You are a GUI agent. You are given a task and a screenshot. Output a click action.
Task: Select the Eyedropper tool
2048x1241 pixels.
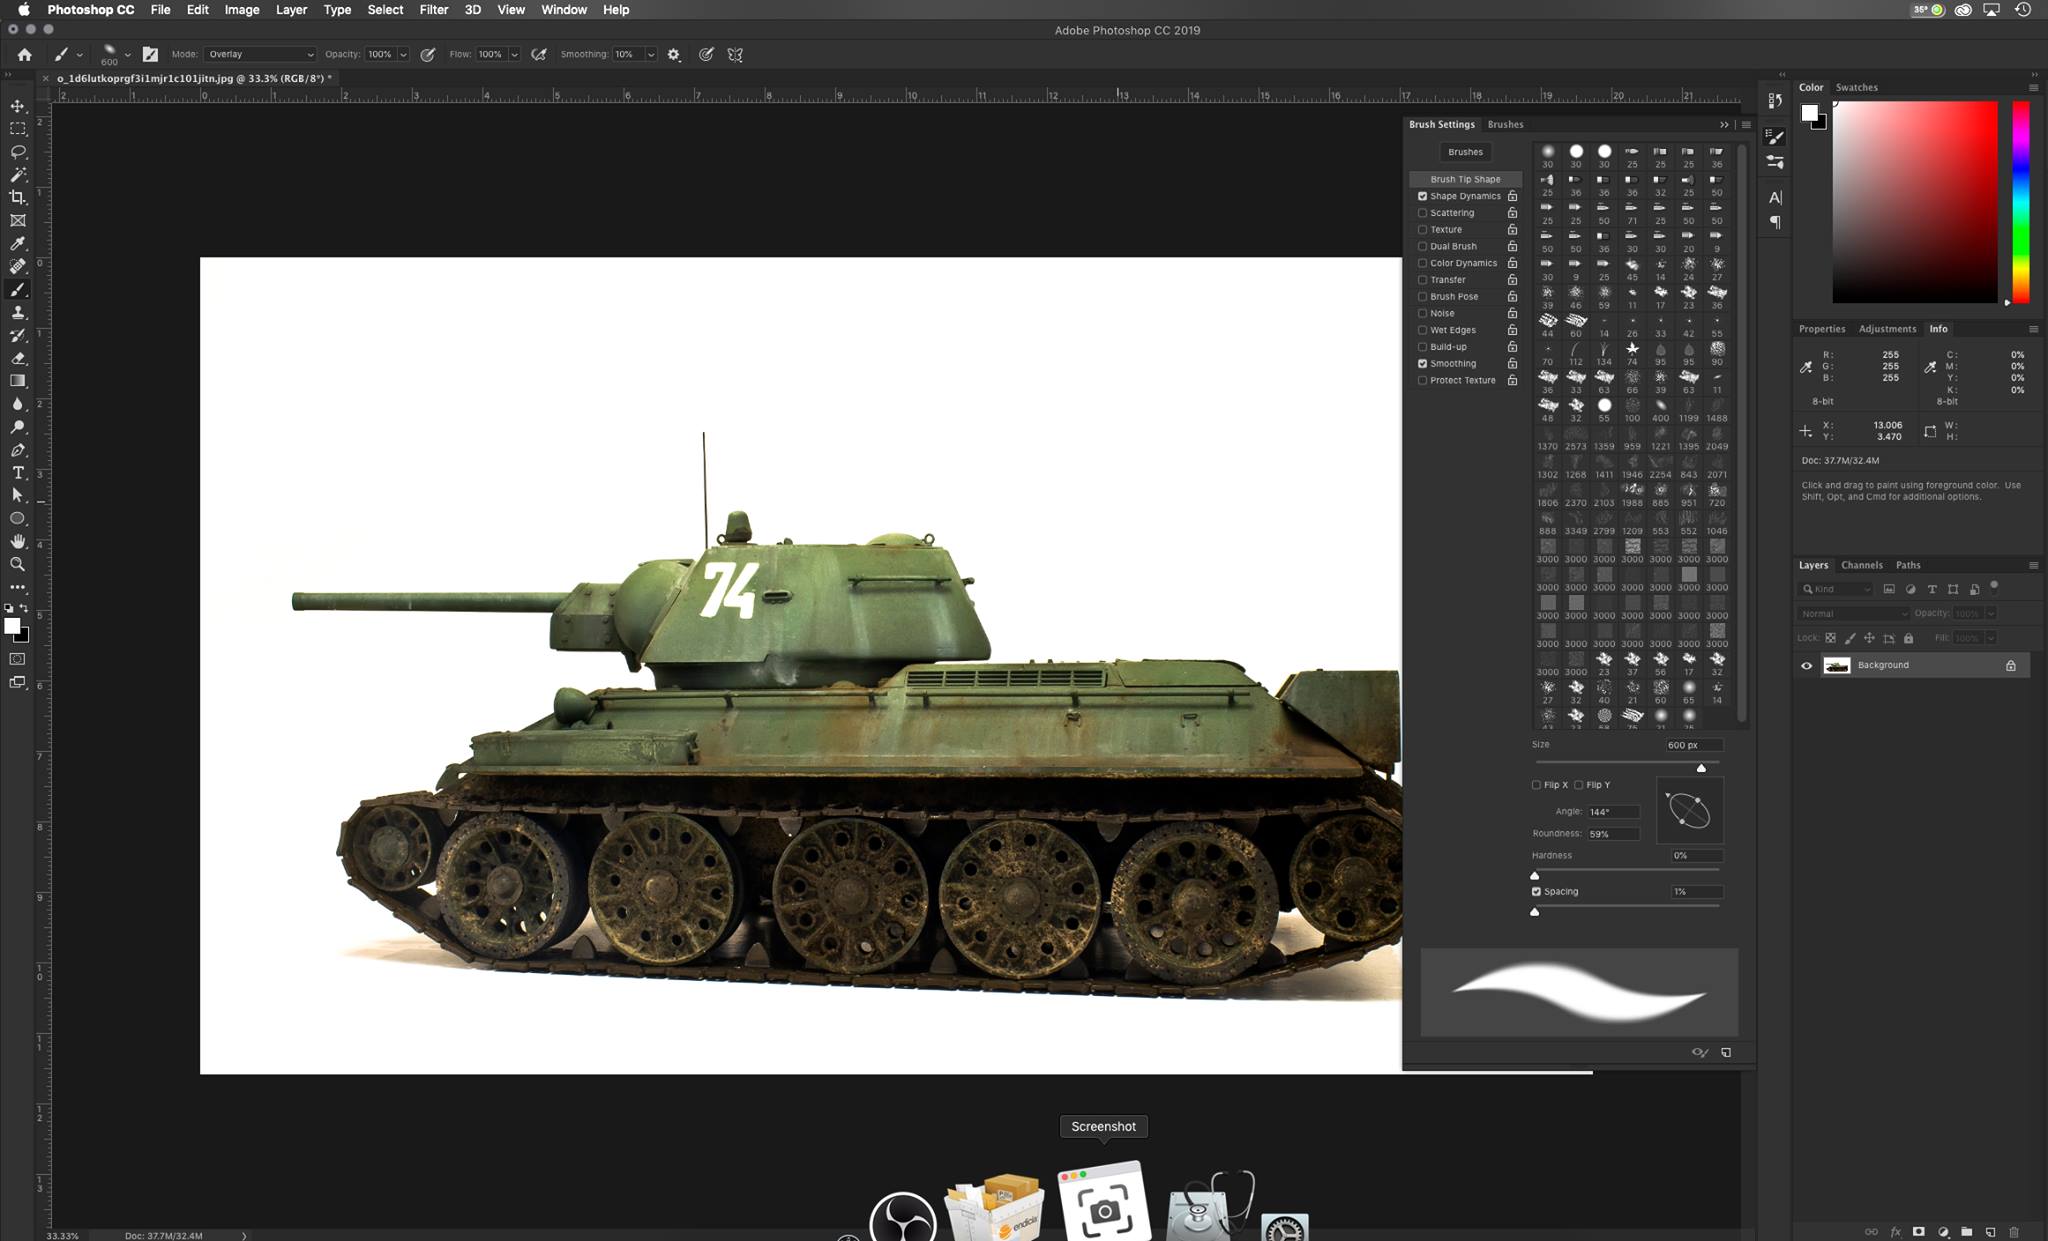tap(18, 244)
